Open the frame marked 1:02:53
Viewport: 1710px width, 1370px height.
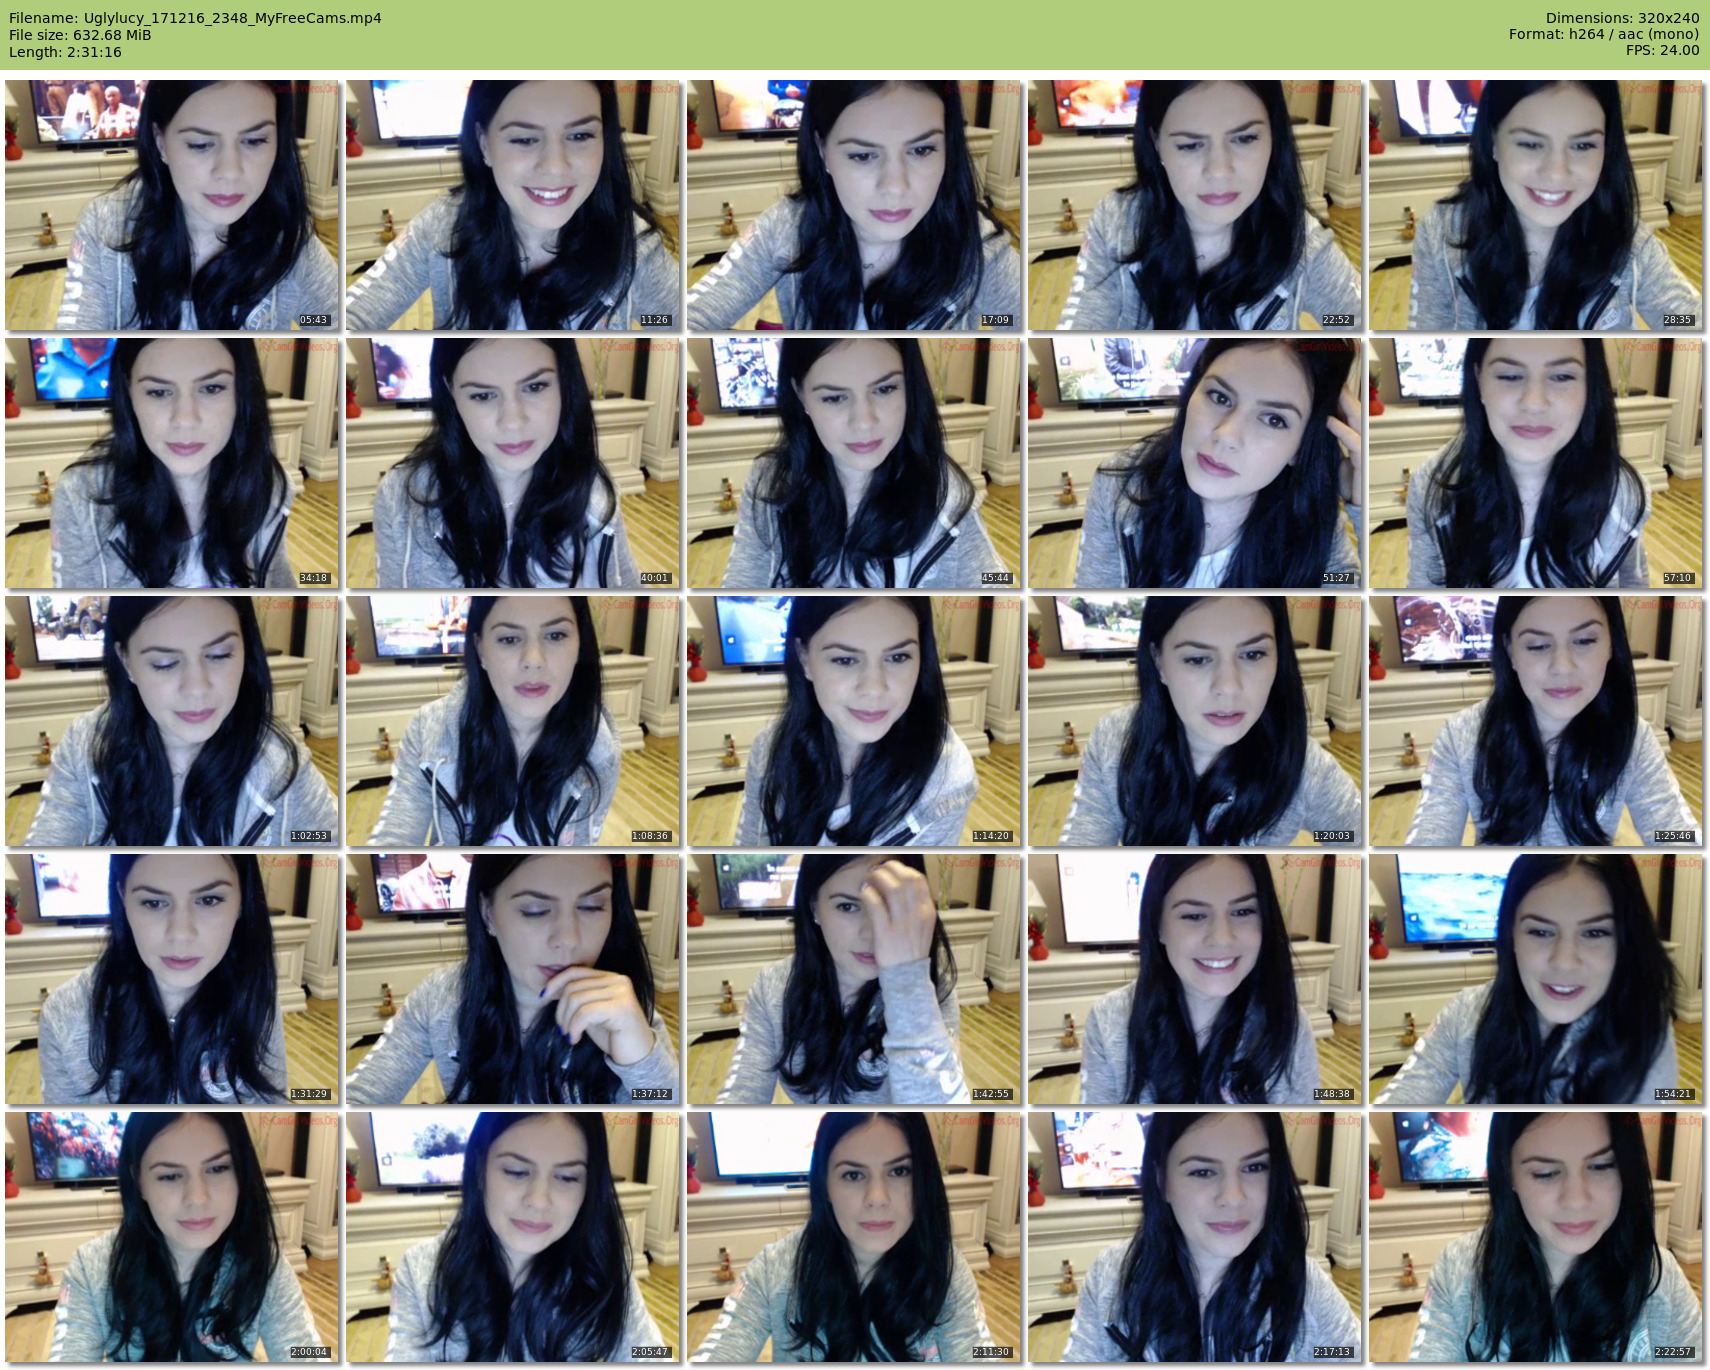point(172,721)
